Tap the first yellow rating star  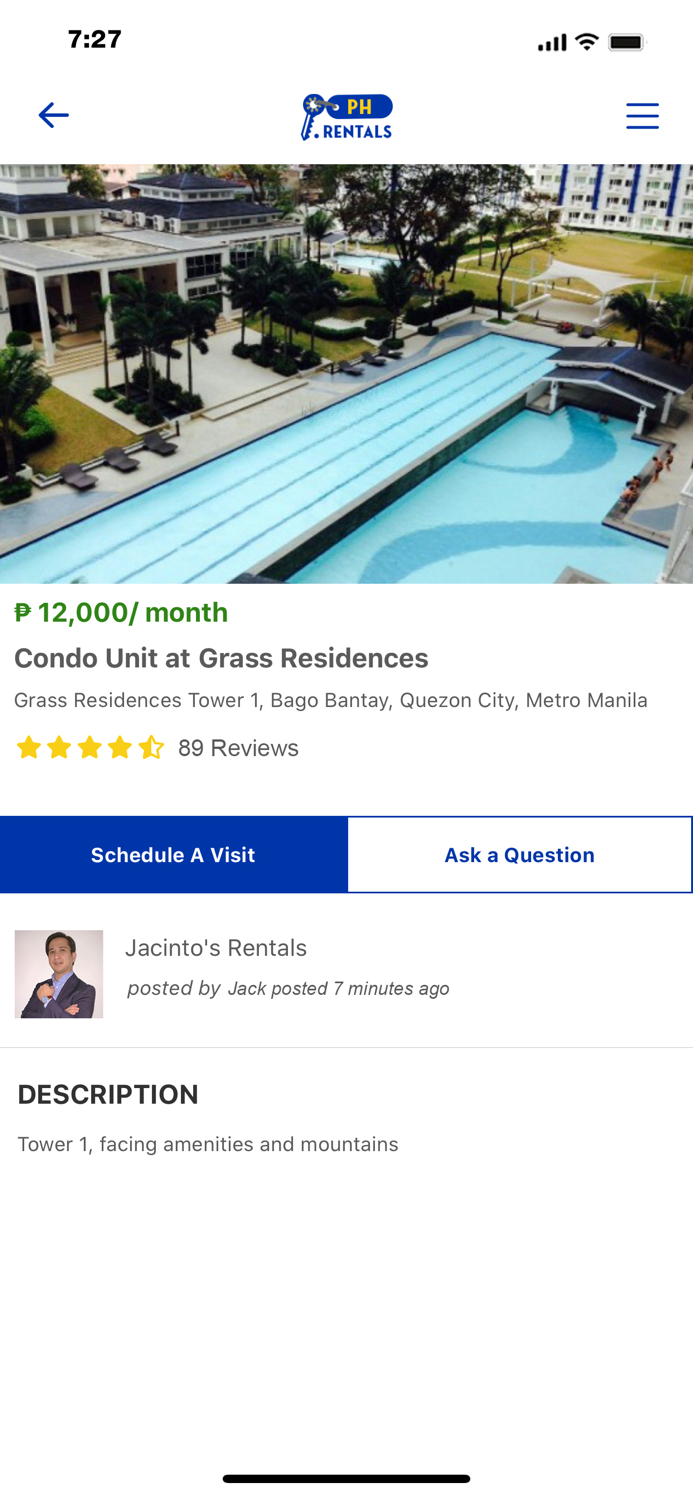pyautogui.click(x=28, y=747)
